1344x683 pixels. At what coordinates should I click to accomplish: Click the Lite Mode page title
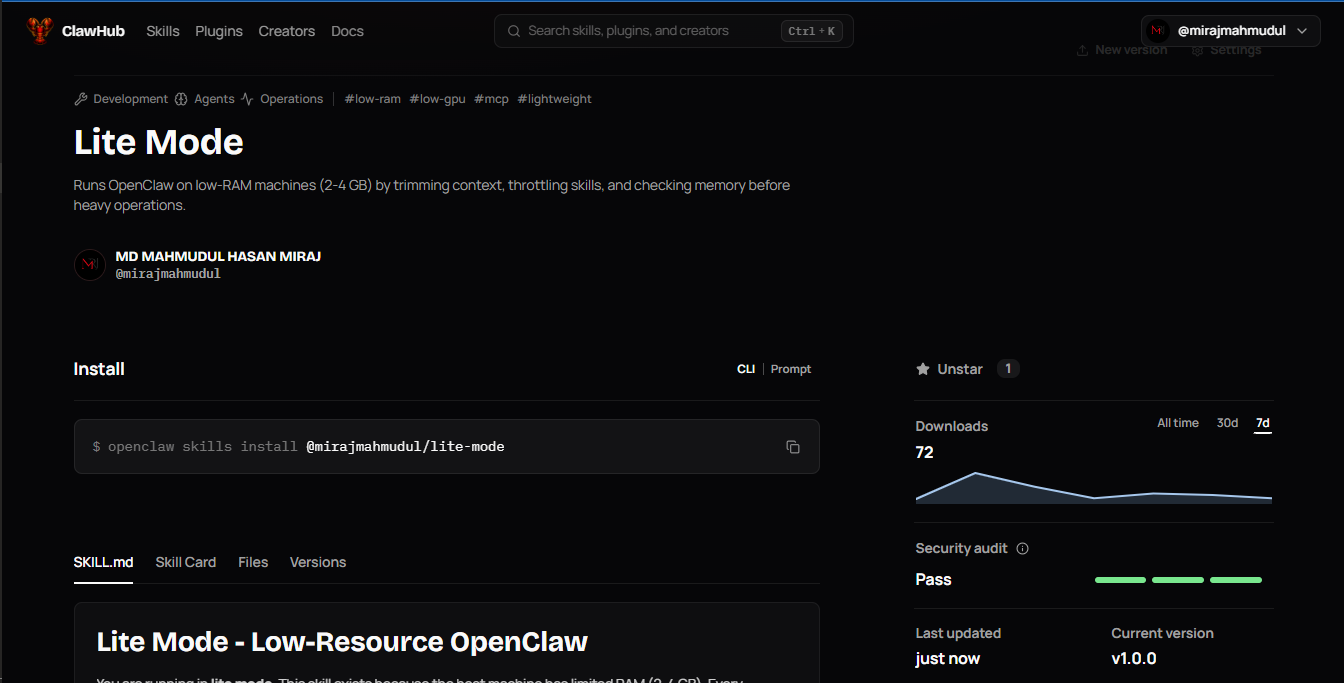[158, 142]
